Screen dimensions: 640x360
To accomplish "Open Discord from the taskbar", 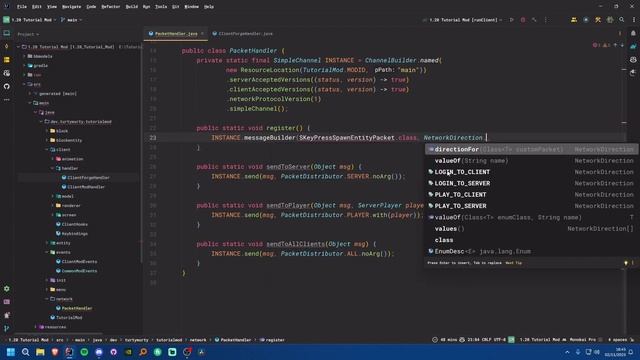I will click(99, 352).
